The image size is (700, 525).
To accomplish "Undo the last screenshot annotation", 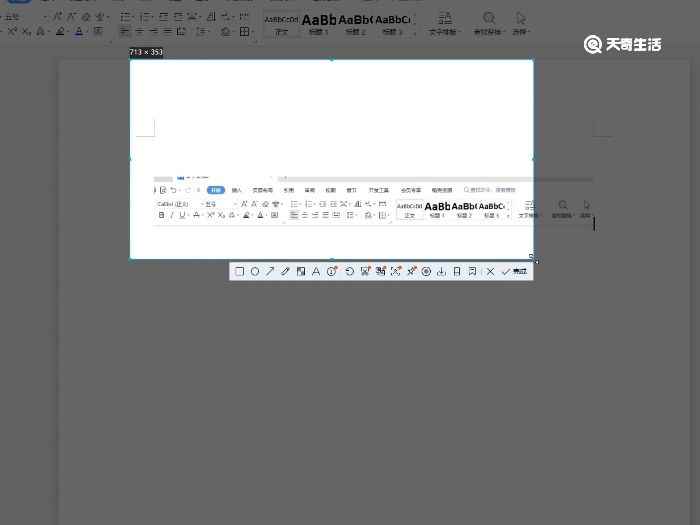I will [350, 271].
